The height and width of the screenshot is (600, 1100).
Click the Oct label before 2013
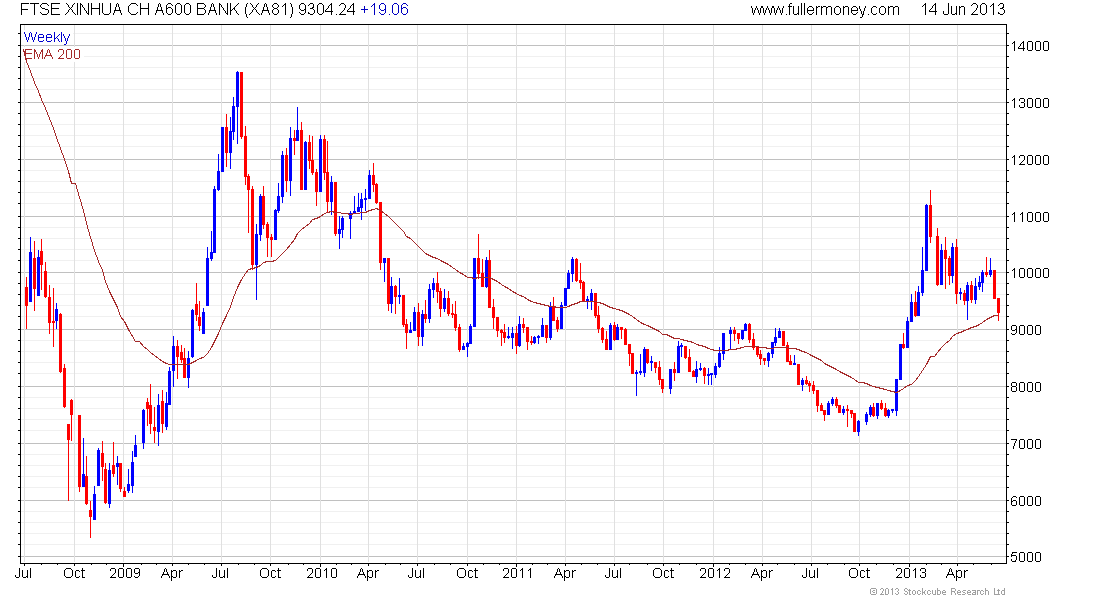859,573
